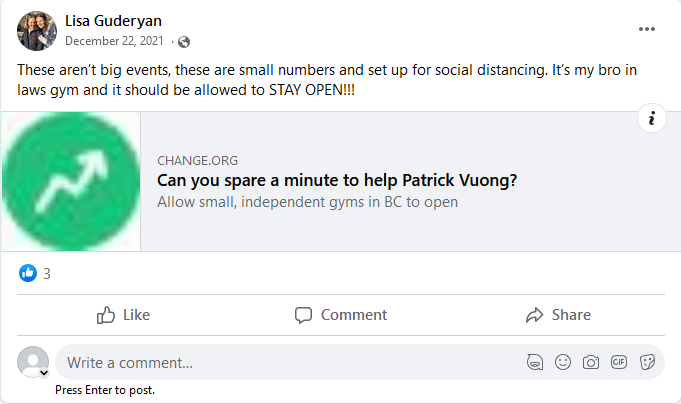The width and height of the screenshot is (681, 404).
Task: Open the December 22, 2021 timestamp
Action: point(115,41)
